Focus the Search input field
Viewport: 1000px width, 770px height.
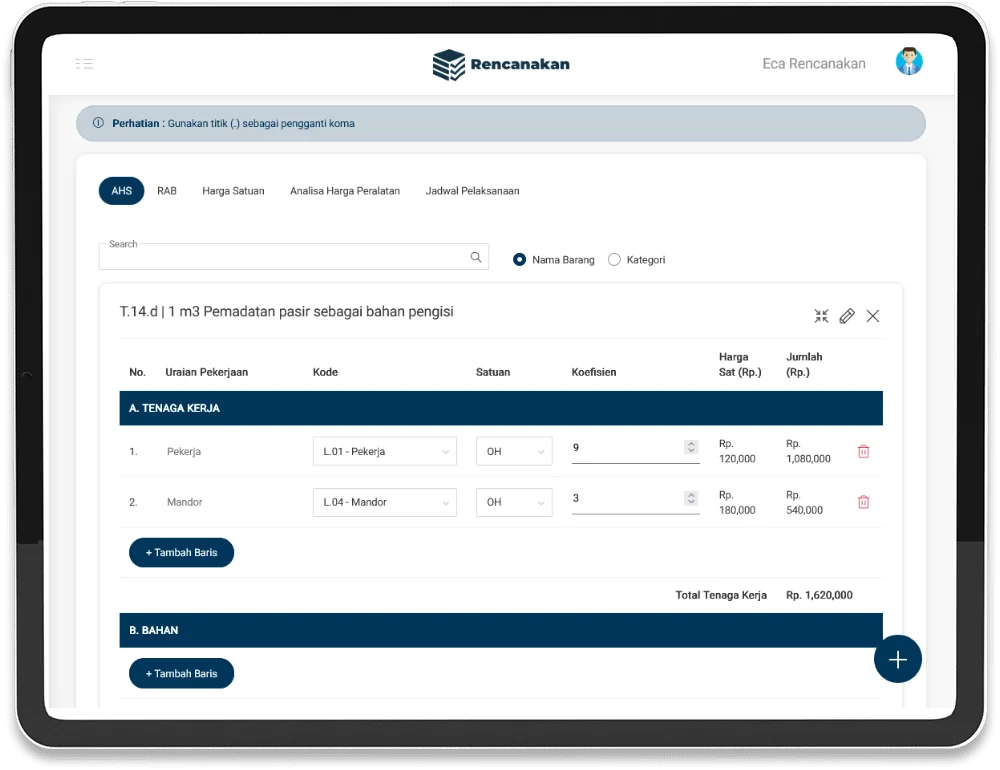(x=293, y=256)
